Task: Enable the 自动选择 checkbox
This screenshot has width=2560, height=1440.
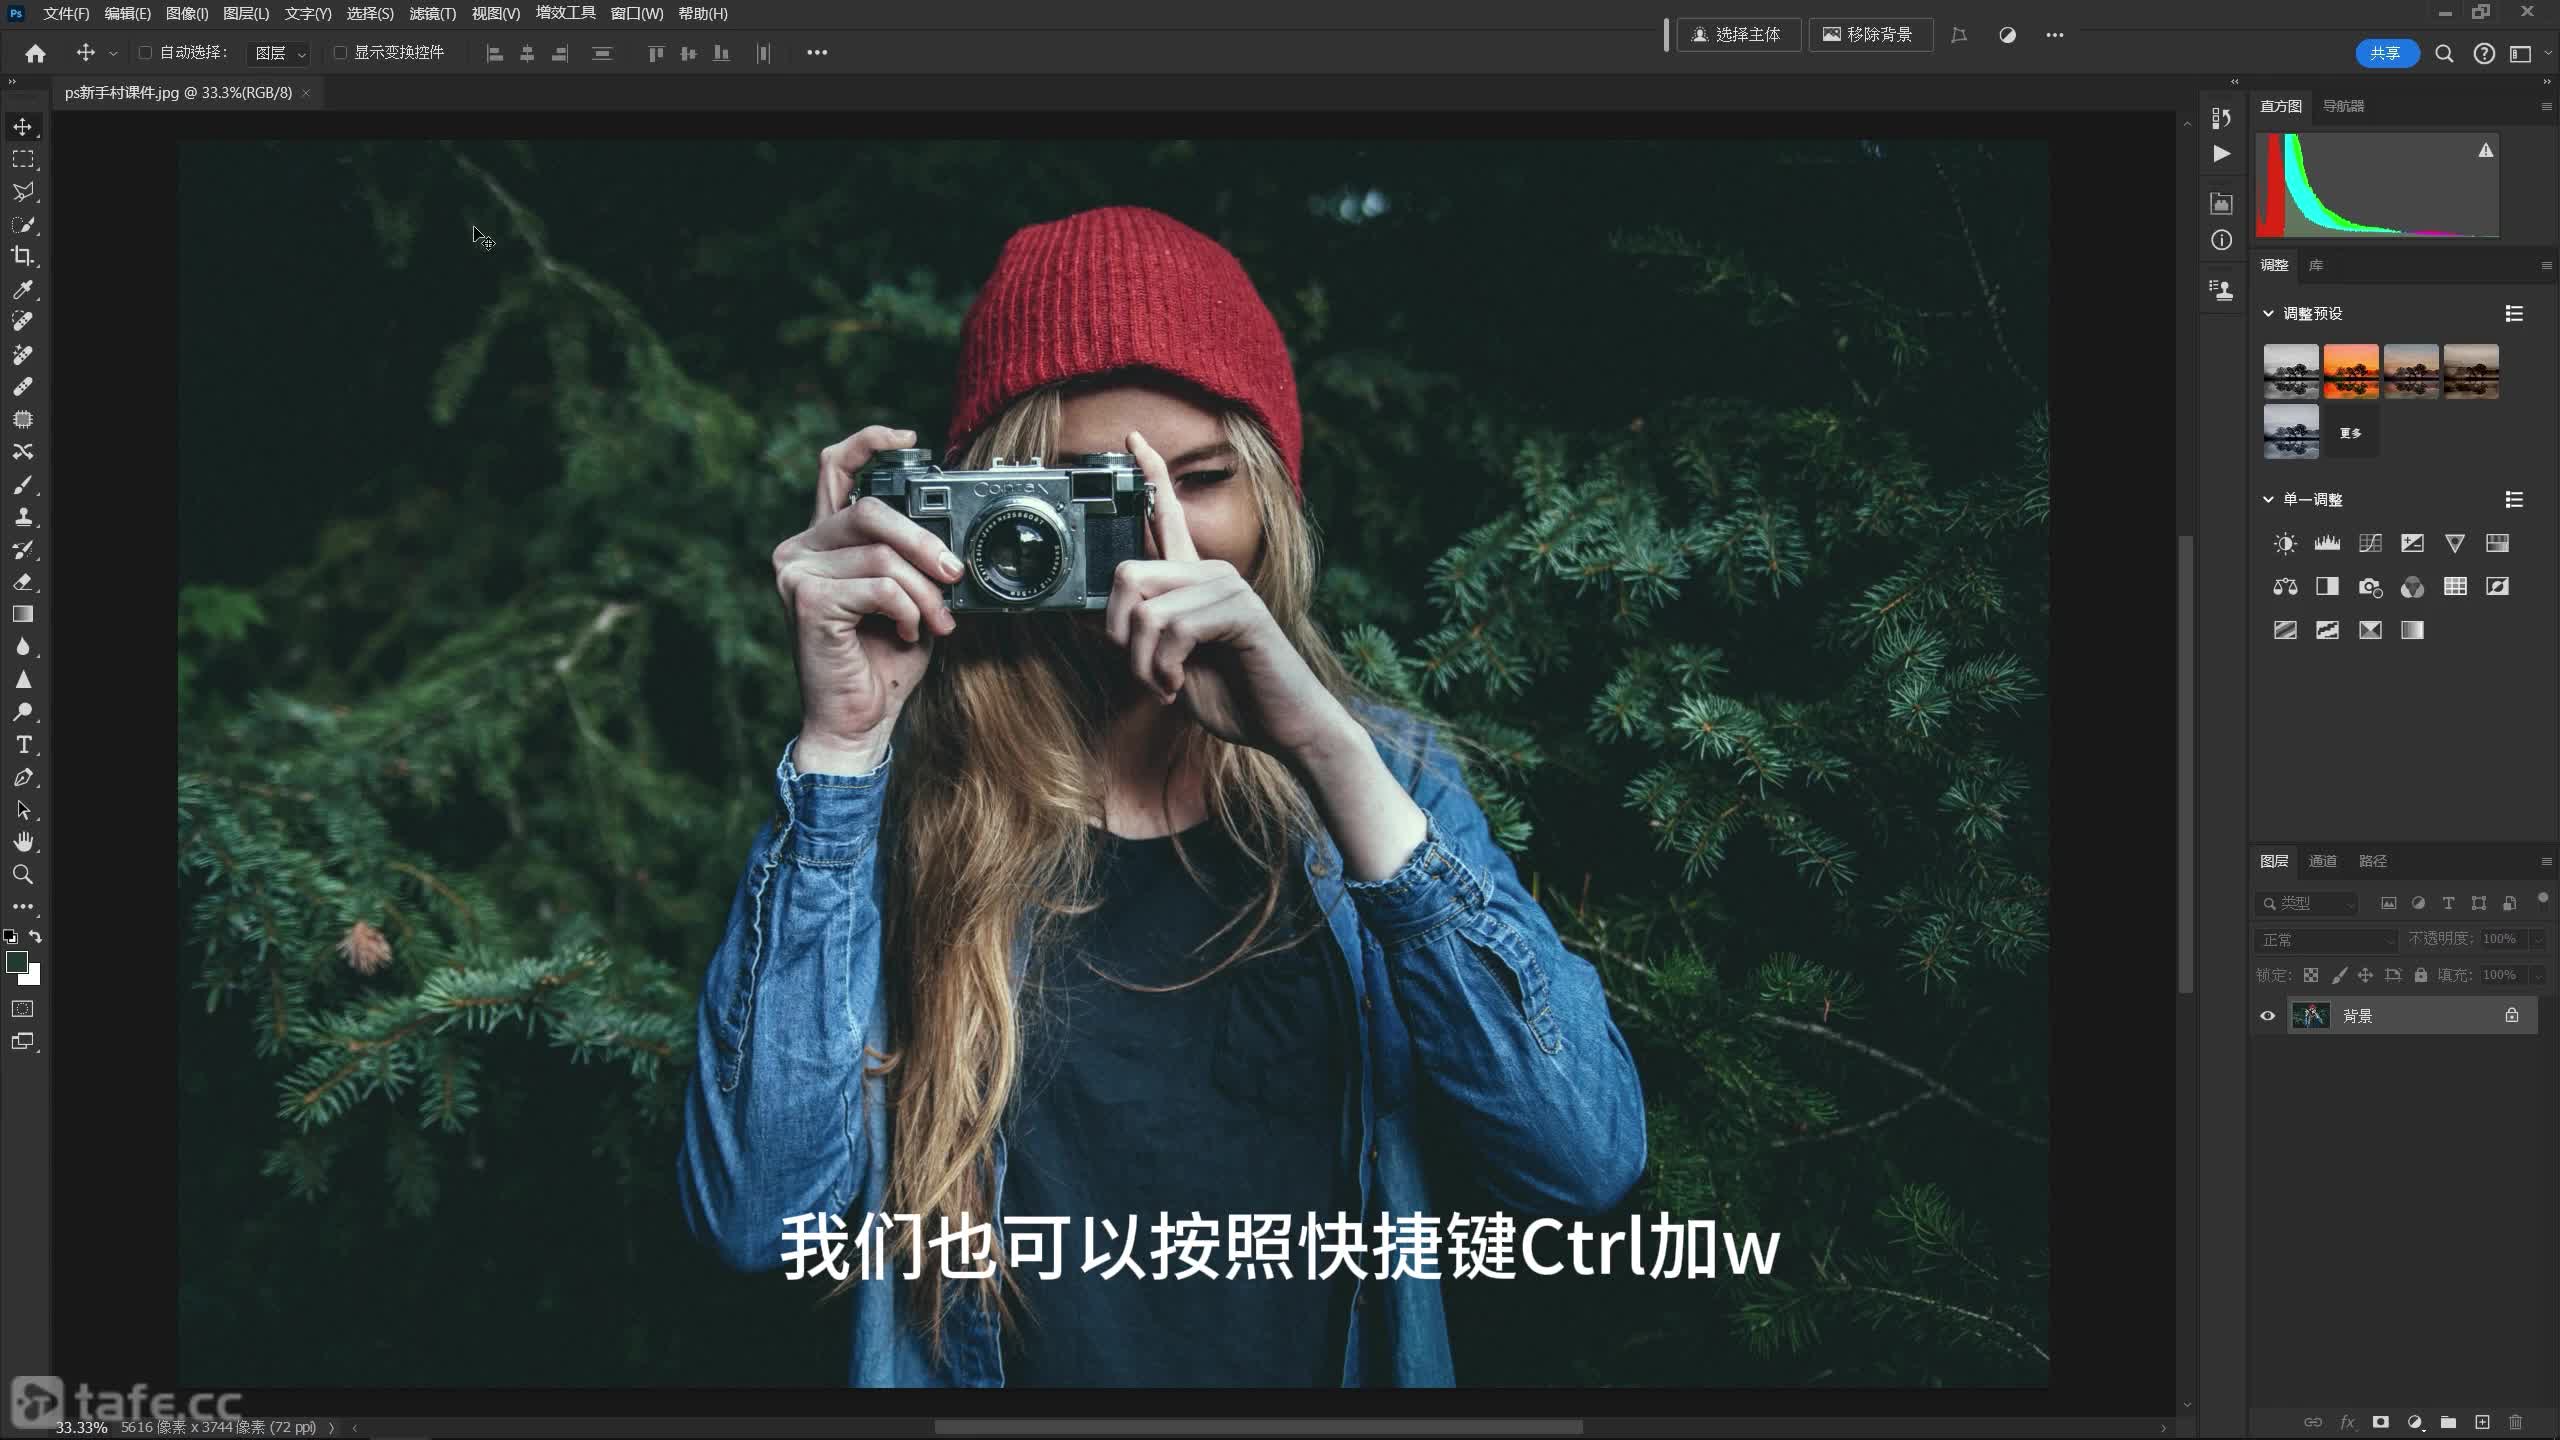Action: tap(145, 52)
